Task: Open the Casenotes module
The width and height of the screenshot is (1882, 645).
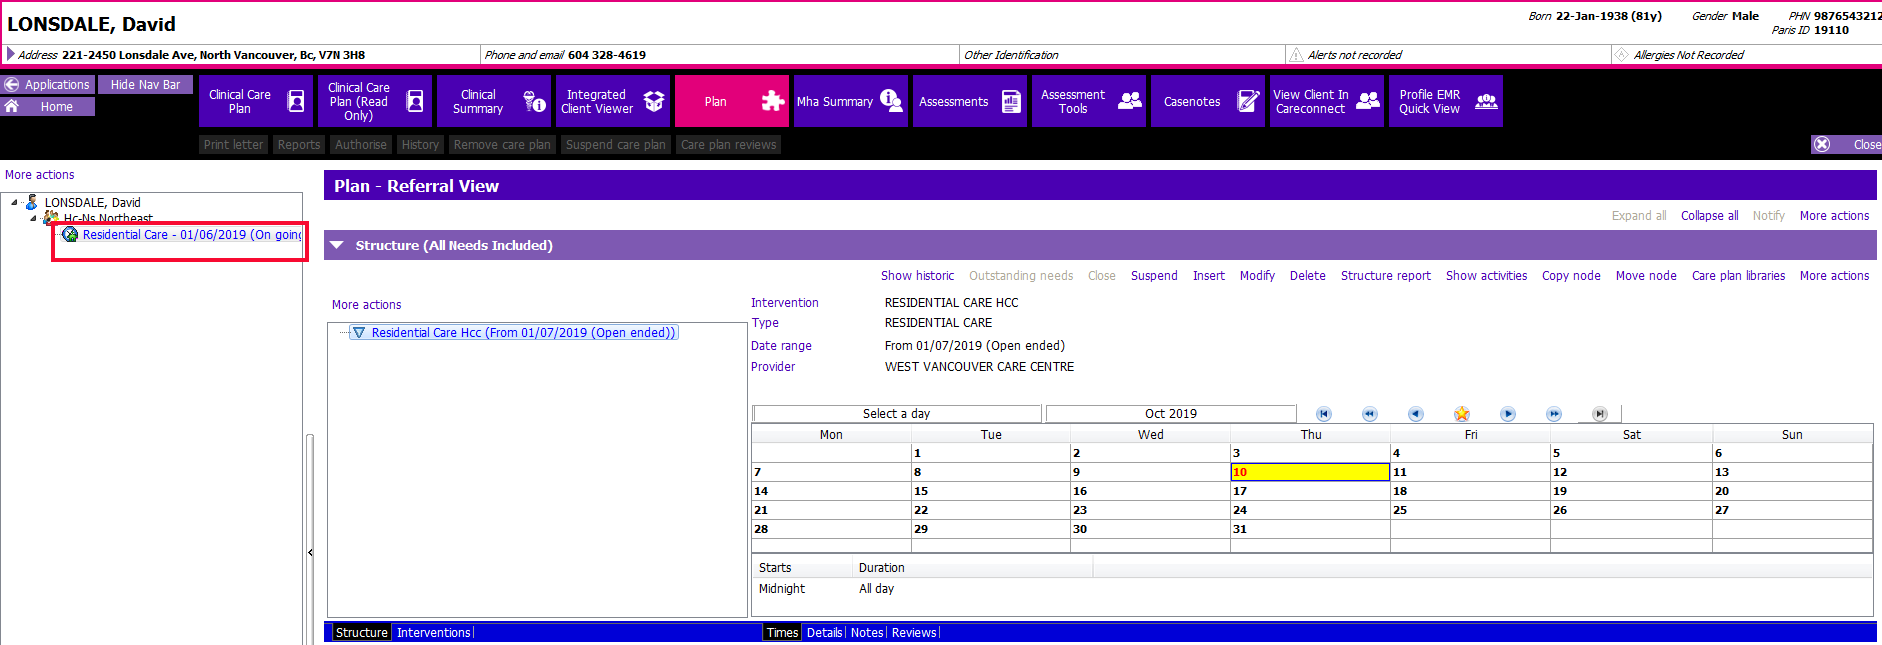Action: 1207,101
